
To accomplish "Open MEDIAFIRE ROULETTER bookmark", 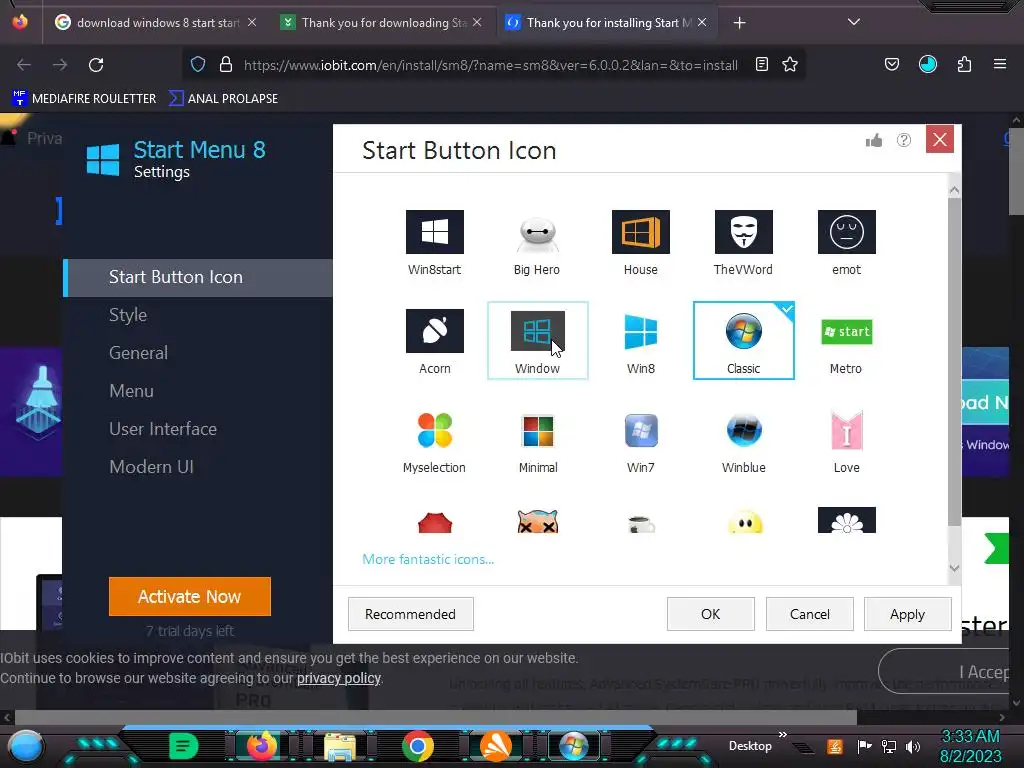I will tap(84, 99).
